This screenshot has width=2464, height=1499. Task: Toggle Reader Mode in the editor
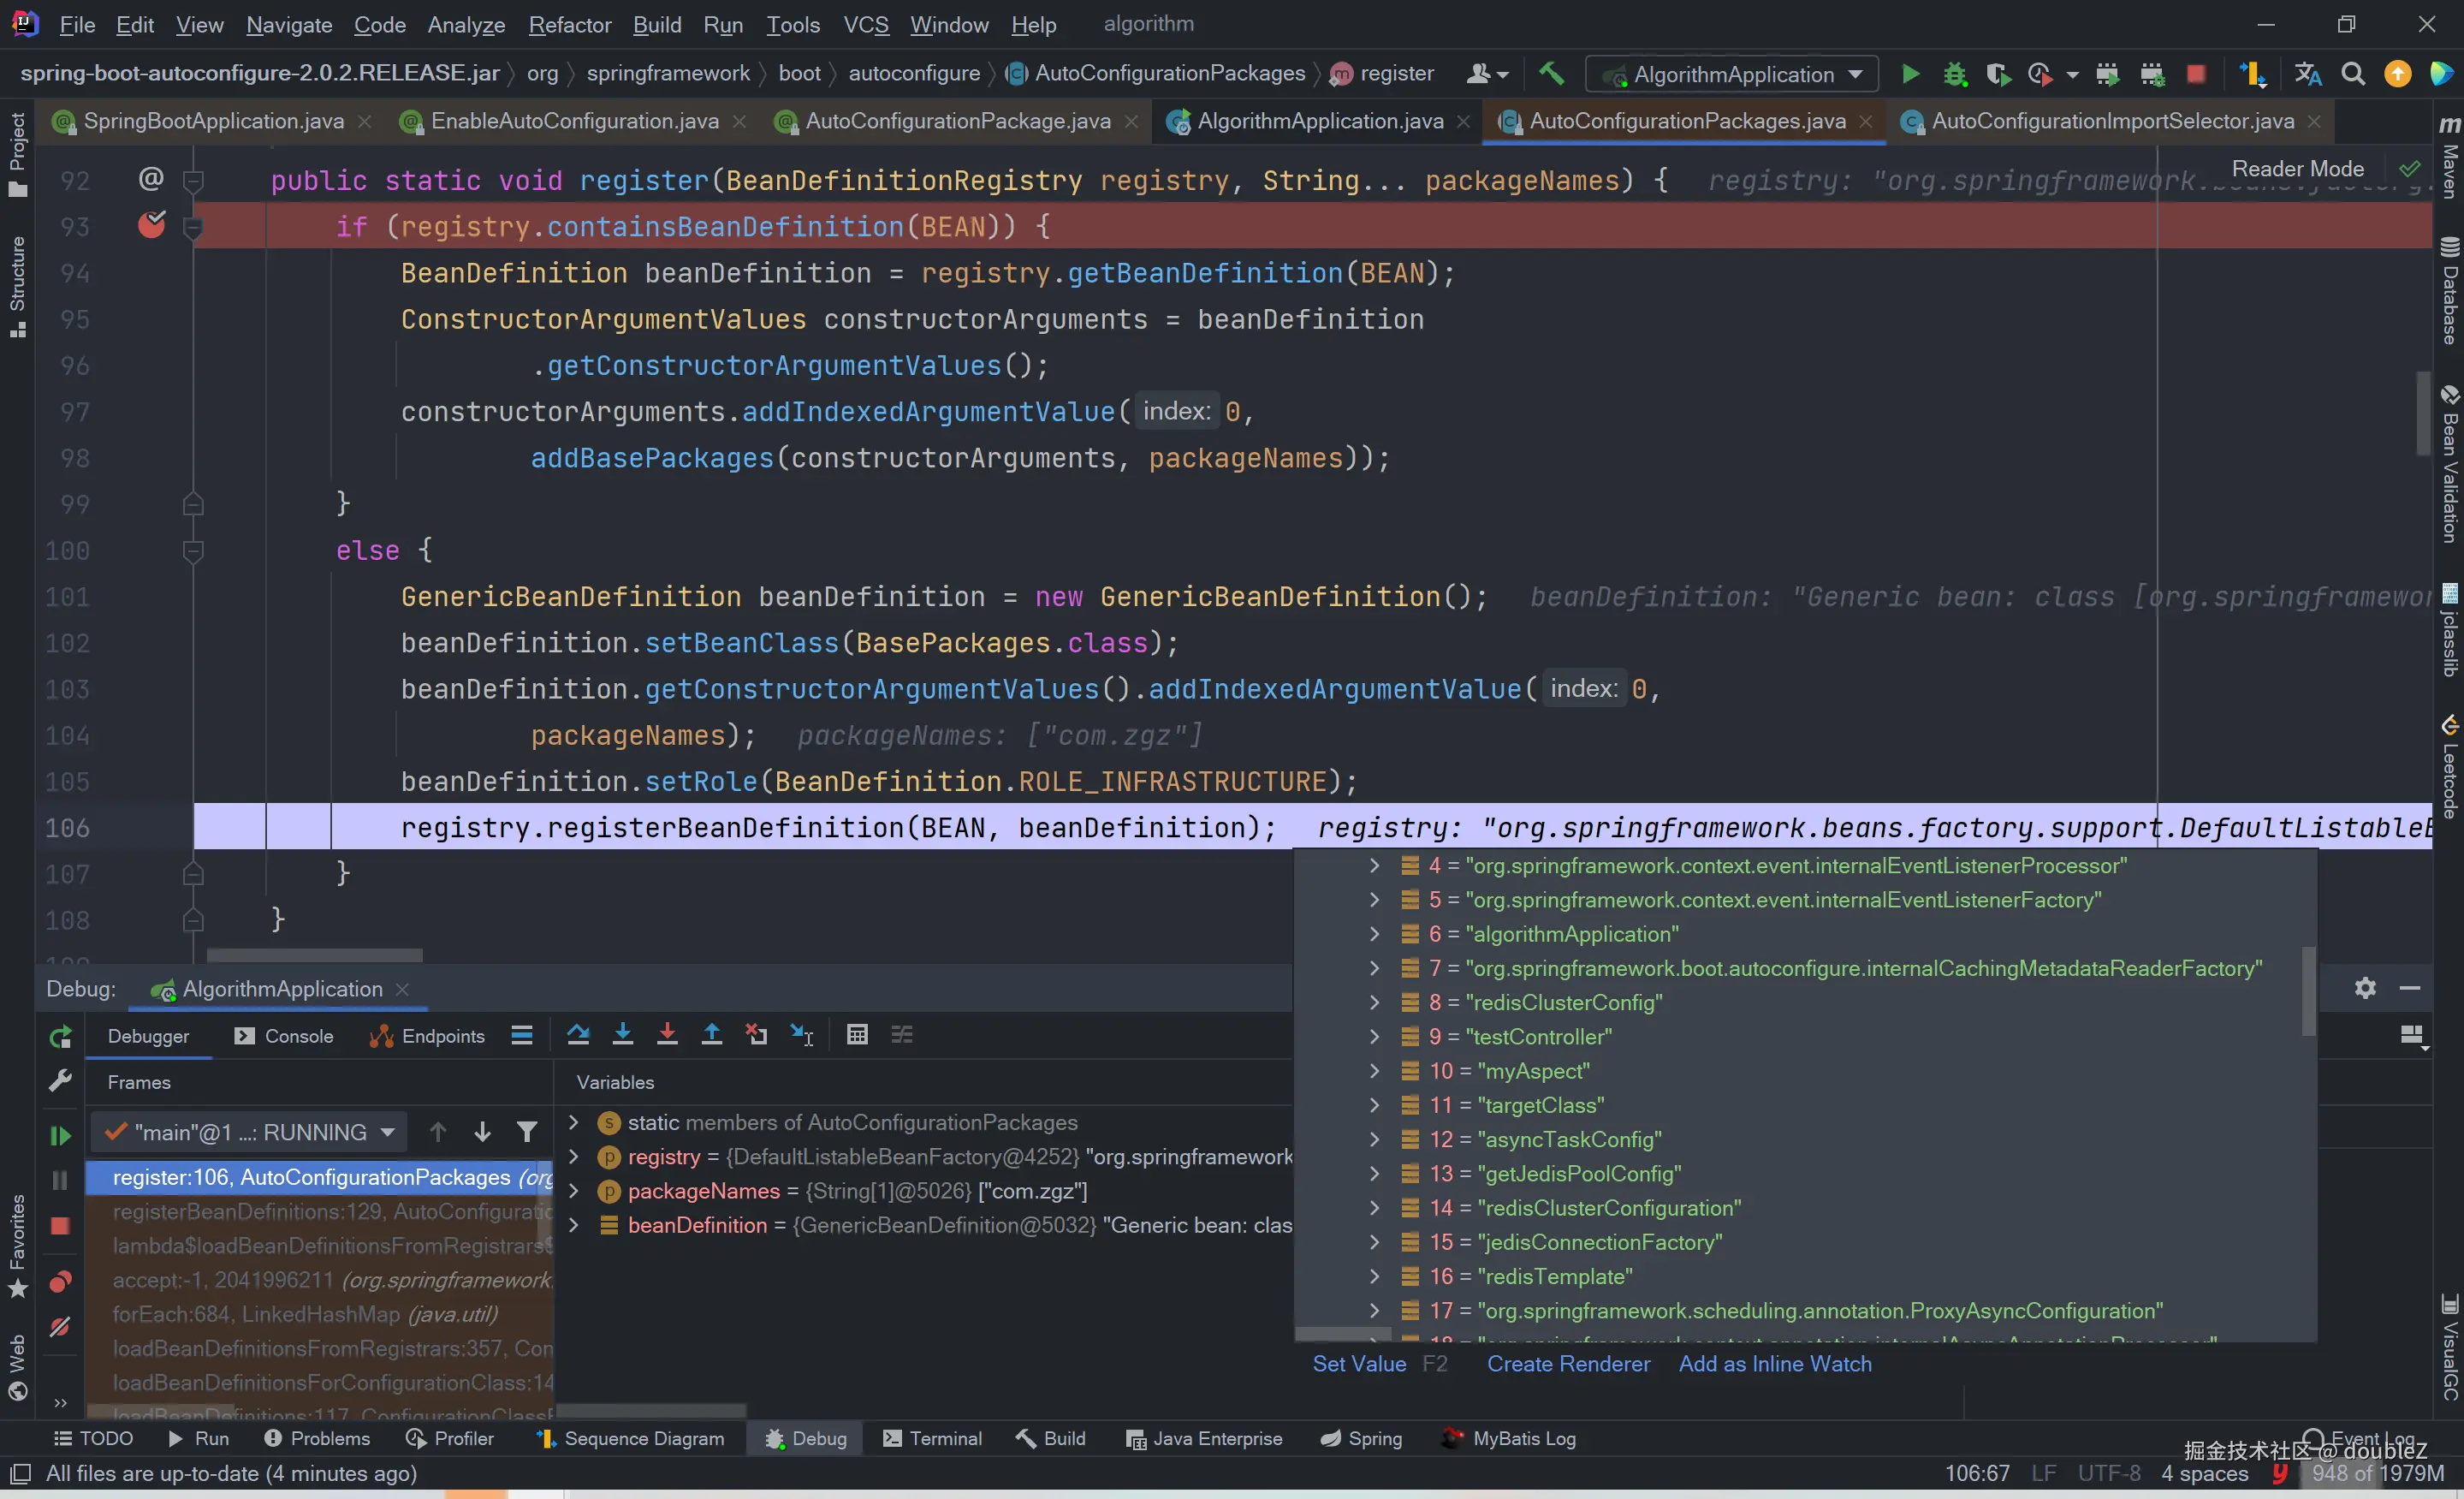[2297, 169]
